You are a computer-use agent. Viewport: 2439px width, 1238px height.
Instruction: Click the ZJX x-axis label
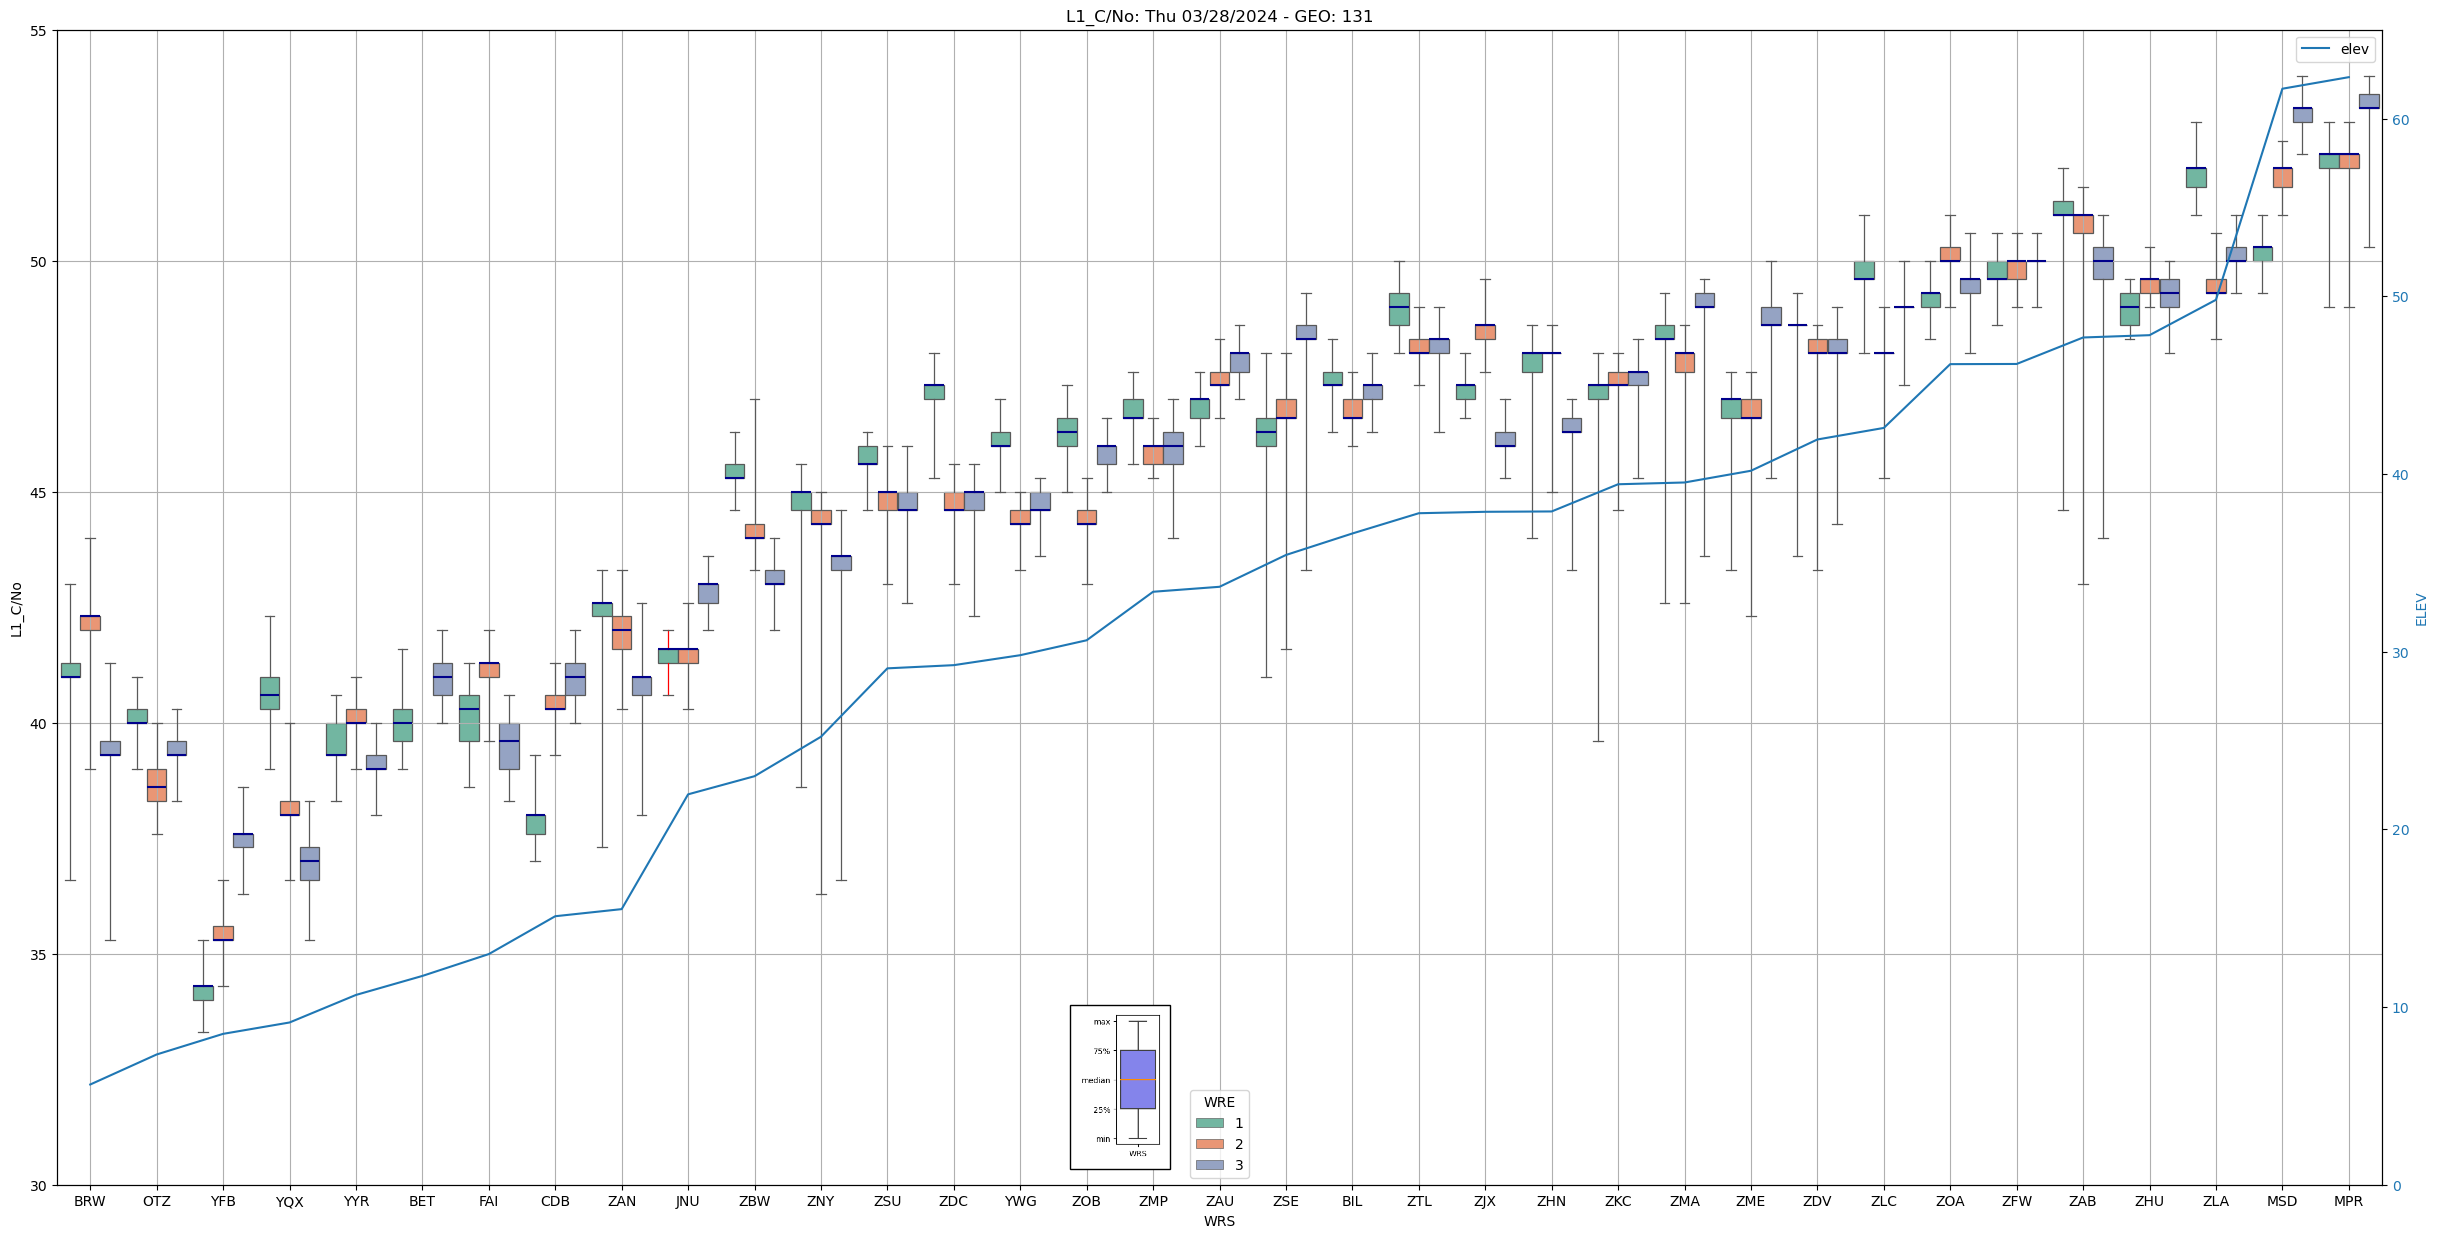[1485, 1201]
